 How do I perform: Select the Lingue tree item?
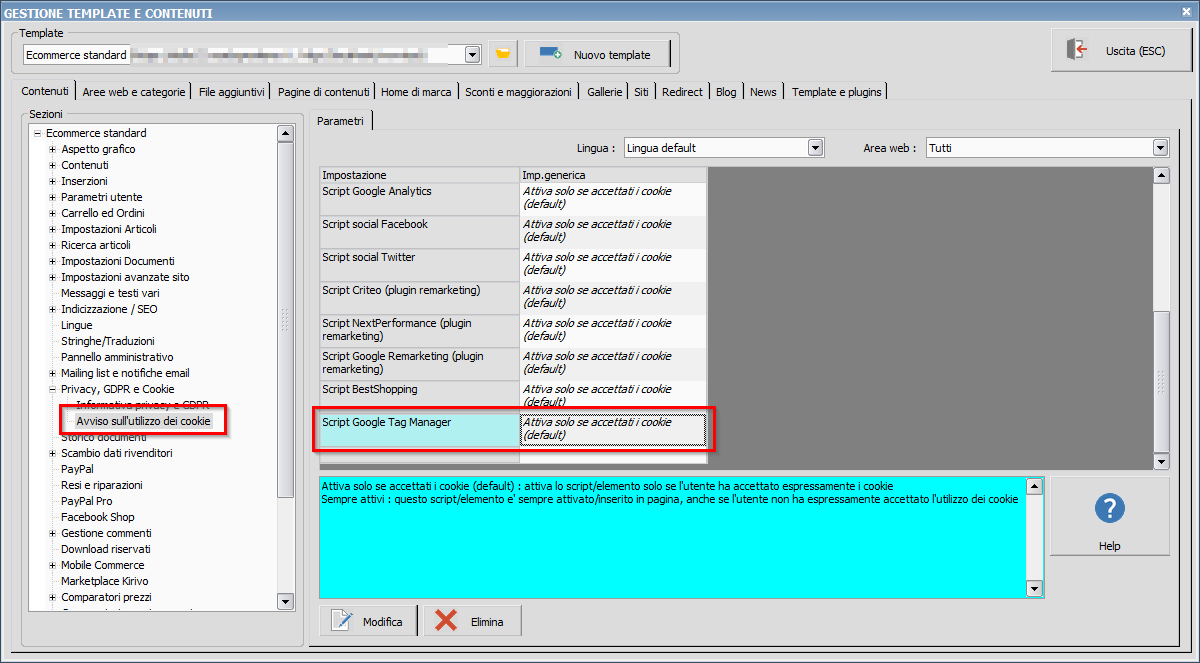point(76,325)
